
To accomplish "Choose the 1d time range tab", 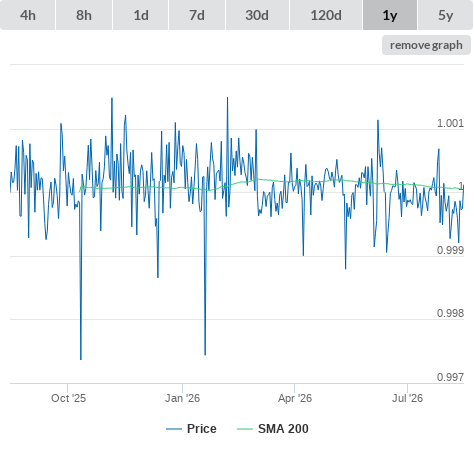I will click(141, 15).
